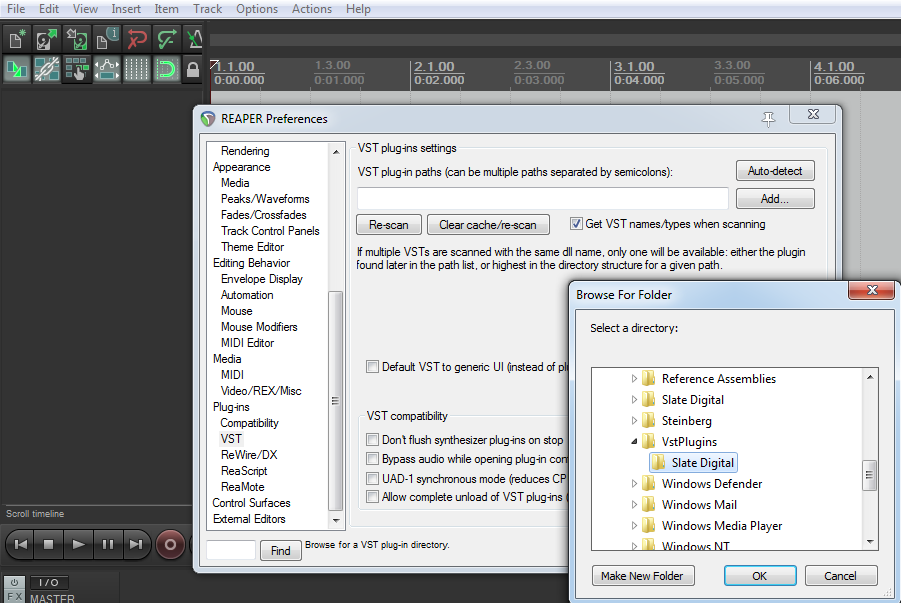Select the ReWire/DX preferences page
Viewport: 901px width, 603px height.
[249, 455]
